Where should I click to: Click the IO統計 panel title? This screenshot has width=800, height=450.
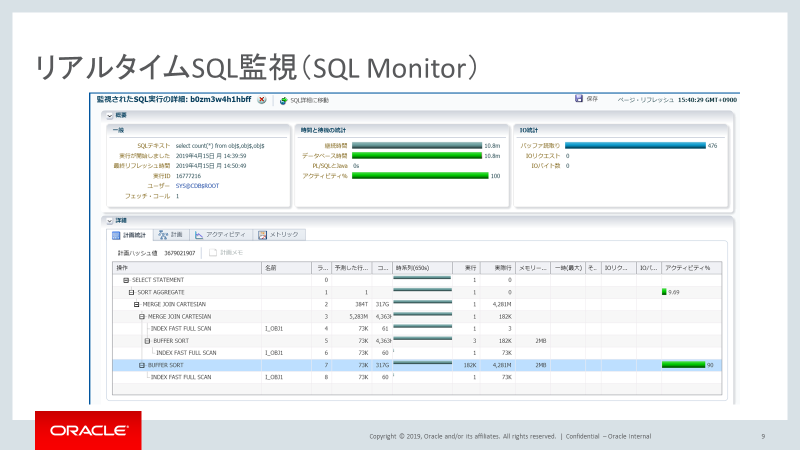tap(529, 131)
